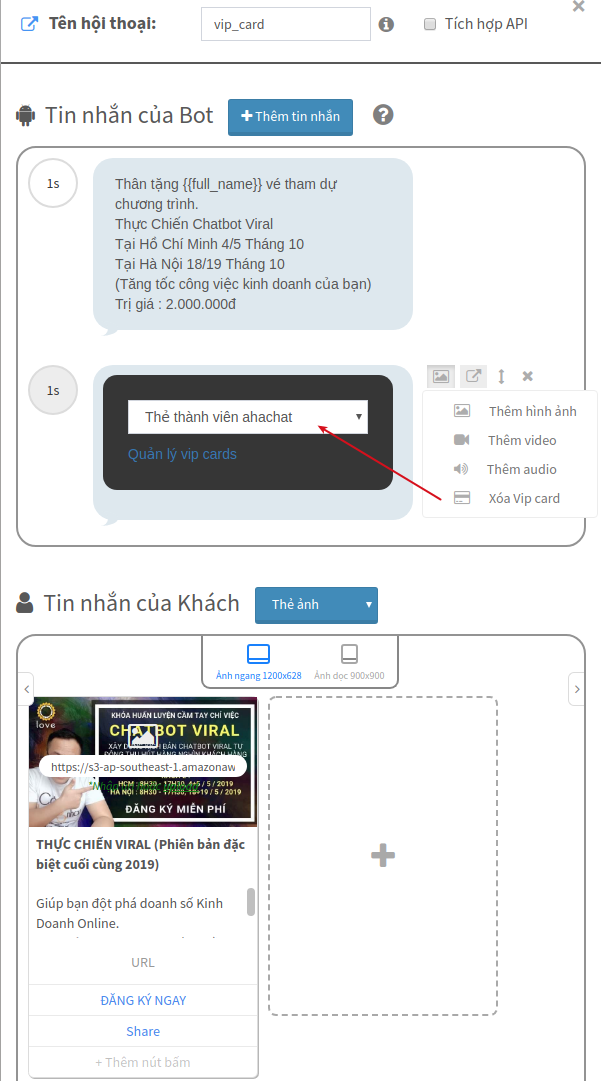
Task: Select the Ảnh dọc 900x900 layout
Action: click(349, 663)
